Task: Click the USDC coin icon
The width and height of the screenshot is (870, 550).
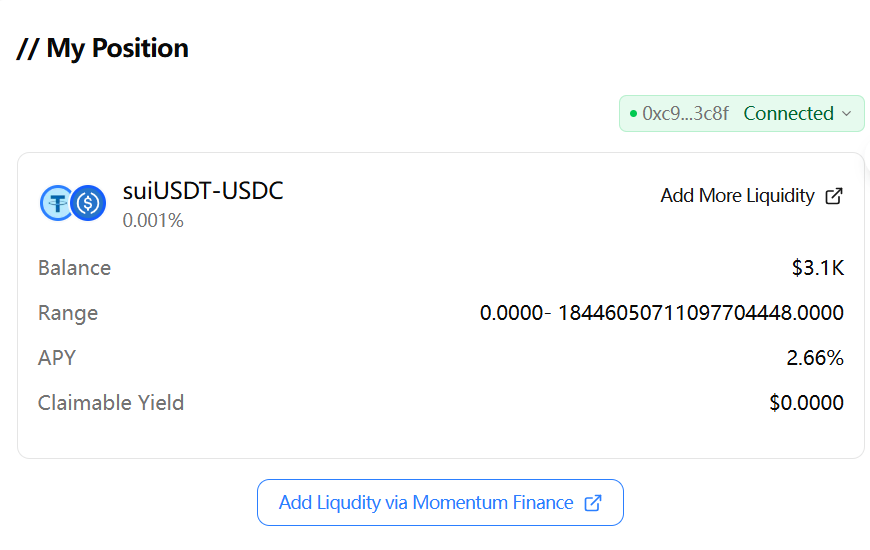Action: 88,203
